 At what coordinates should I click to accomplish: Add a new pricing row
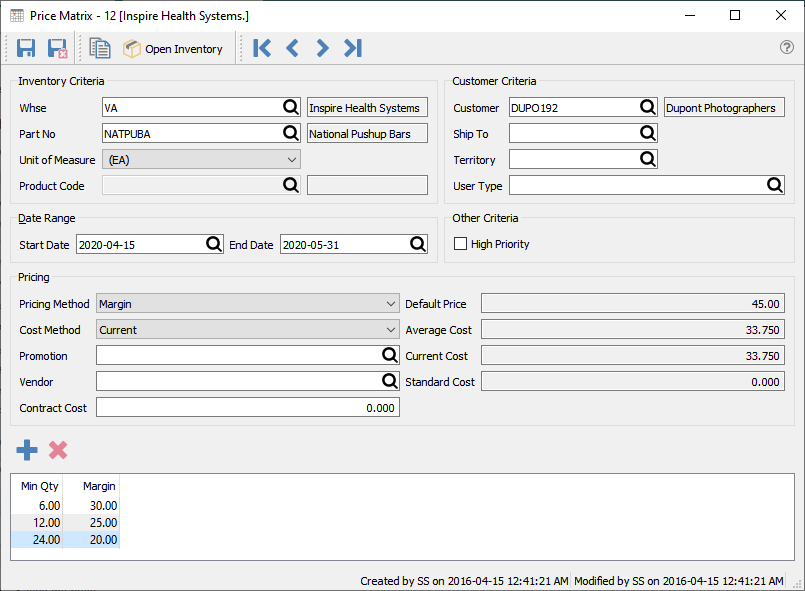point(27,450)
